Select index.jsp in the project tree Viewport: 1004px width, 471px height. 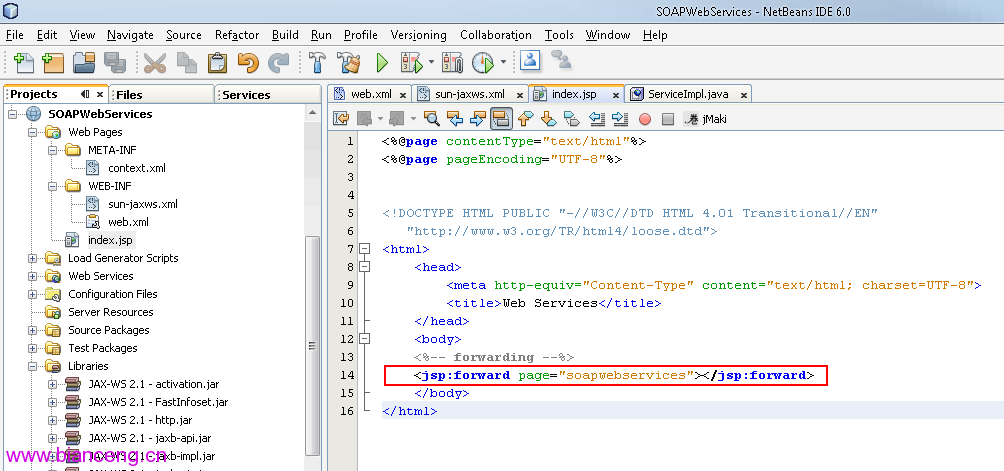point(110,241)
